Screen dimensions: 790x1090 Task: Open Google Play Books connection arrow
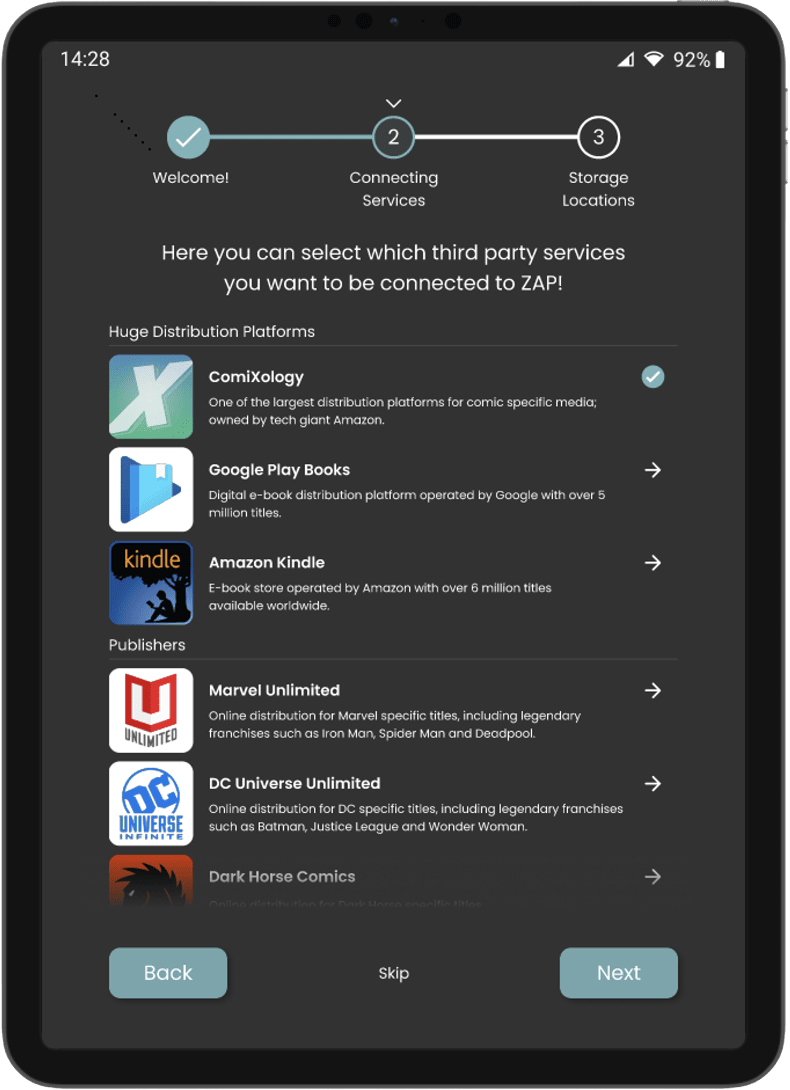coord(652,470)
